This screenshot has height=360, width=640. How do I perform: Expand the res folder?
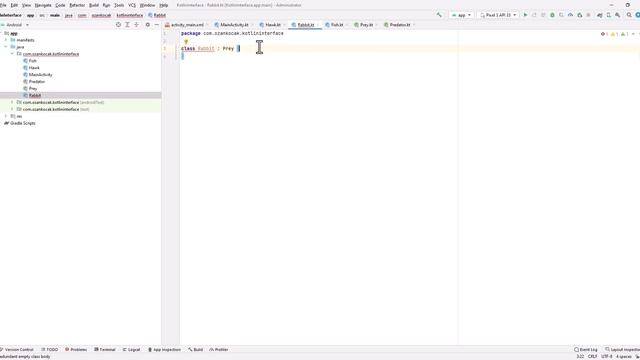coord(6,116)
